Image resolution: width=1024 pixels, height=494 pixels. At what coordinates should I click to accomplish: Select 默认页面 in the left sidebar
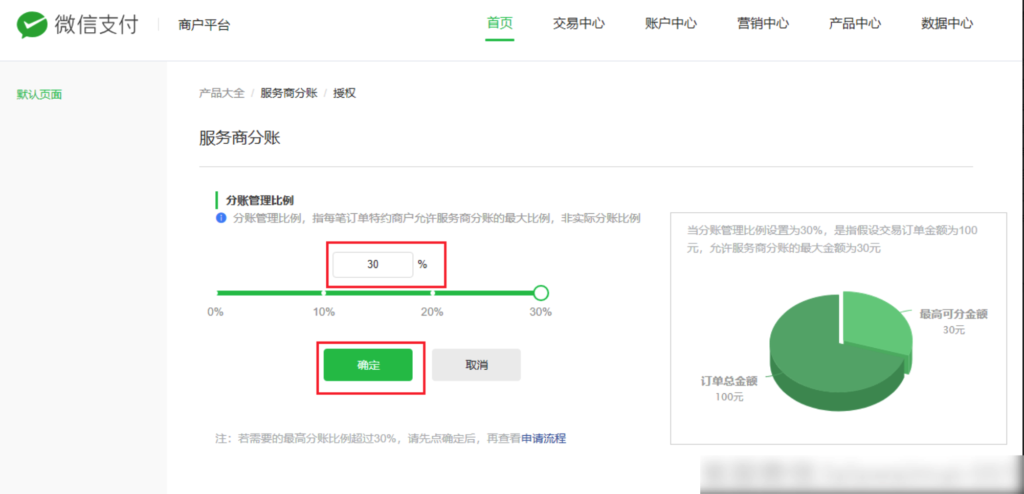click(39, 95)
